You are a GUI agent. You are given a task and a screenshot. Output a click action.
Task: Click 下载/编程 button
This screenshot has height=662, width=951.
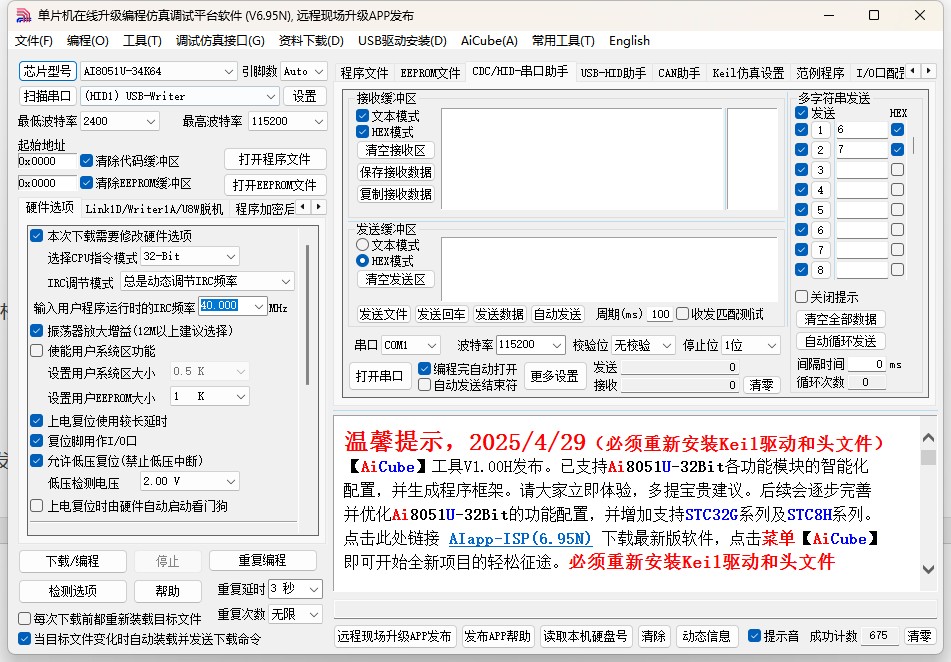tap(73, 561)
